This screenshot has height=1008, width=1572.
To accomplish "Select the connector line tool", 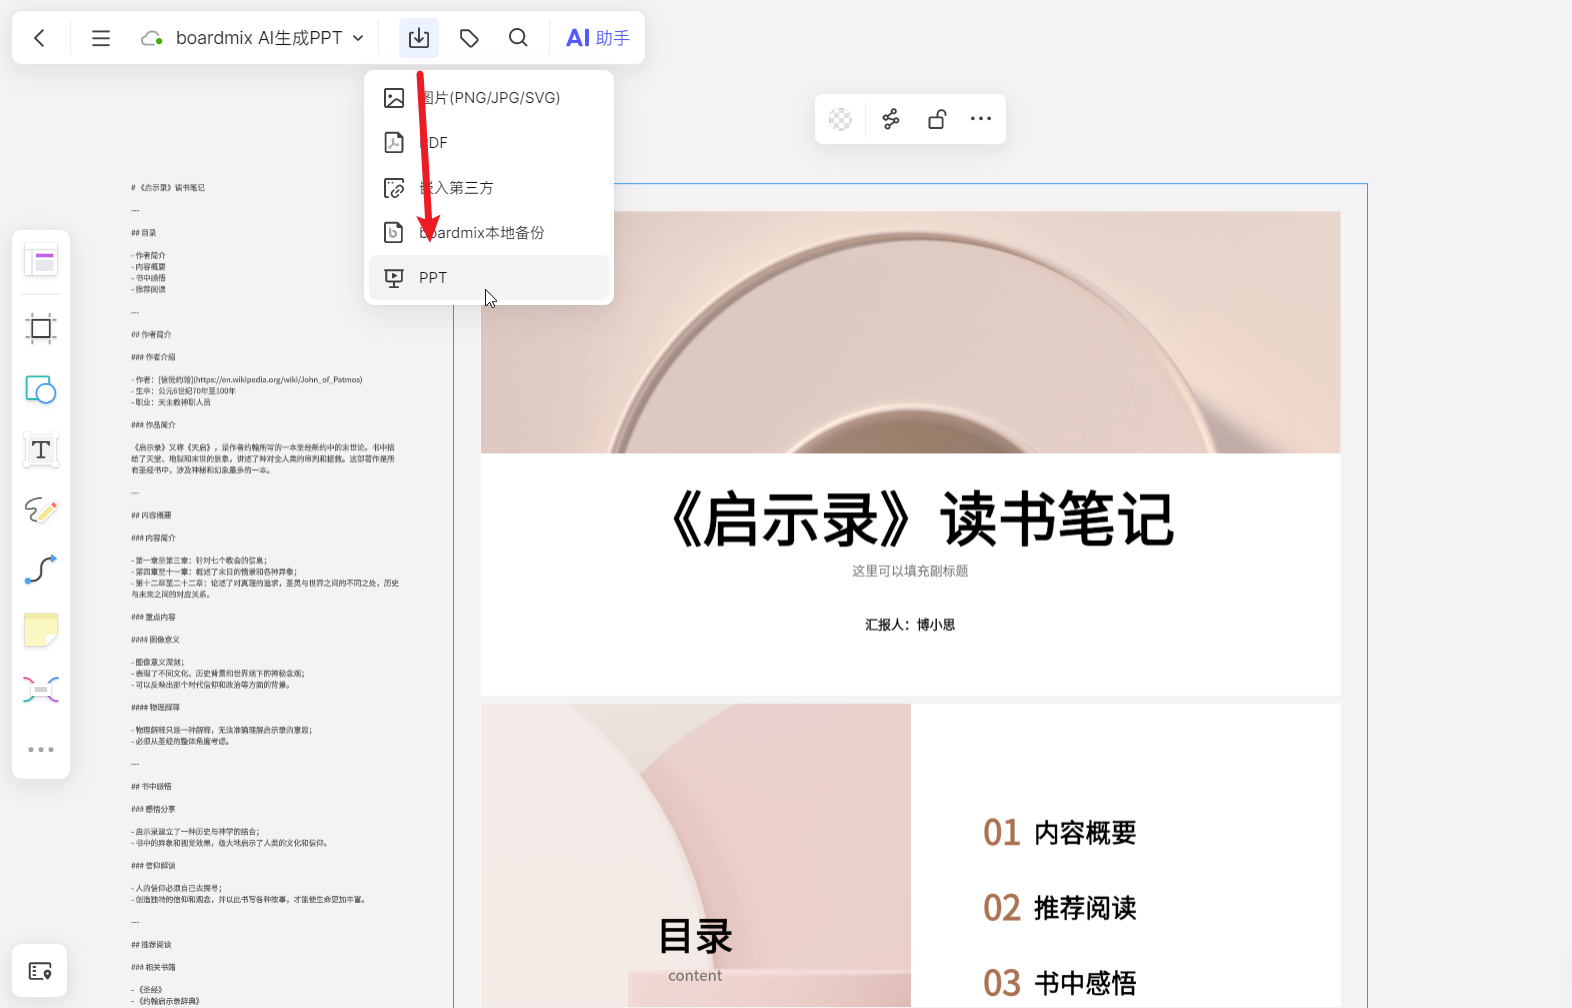I will 41,570.
